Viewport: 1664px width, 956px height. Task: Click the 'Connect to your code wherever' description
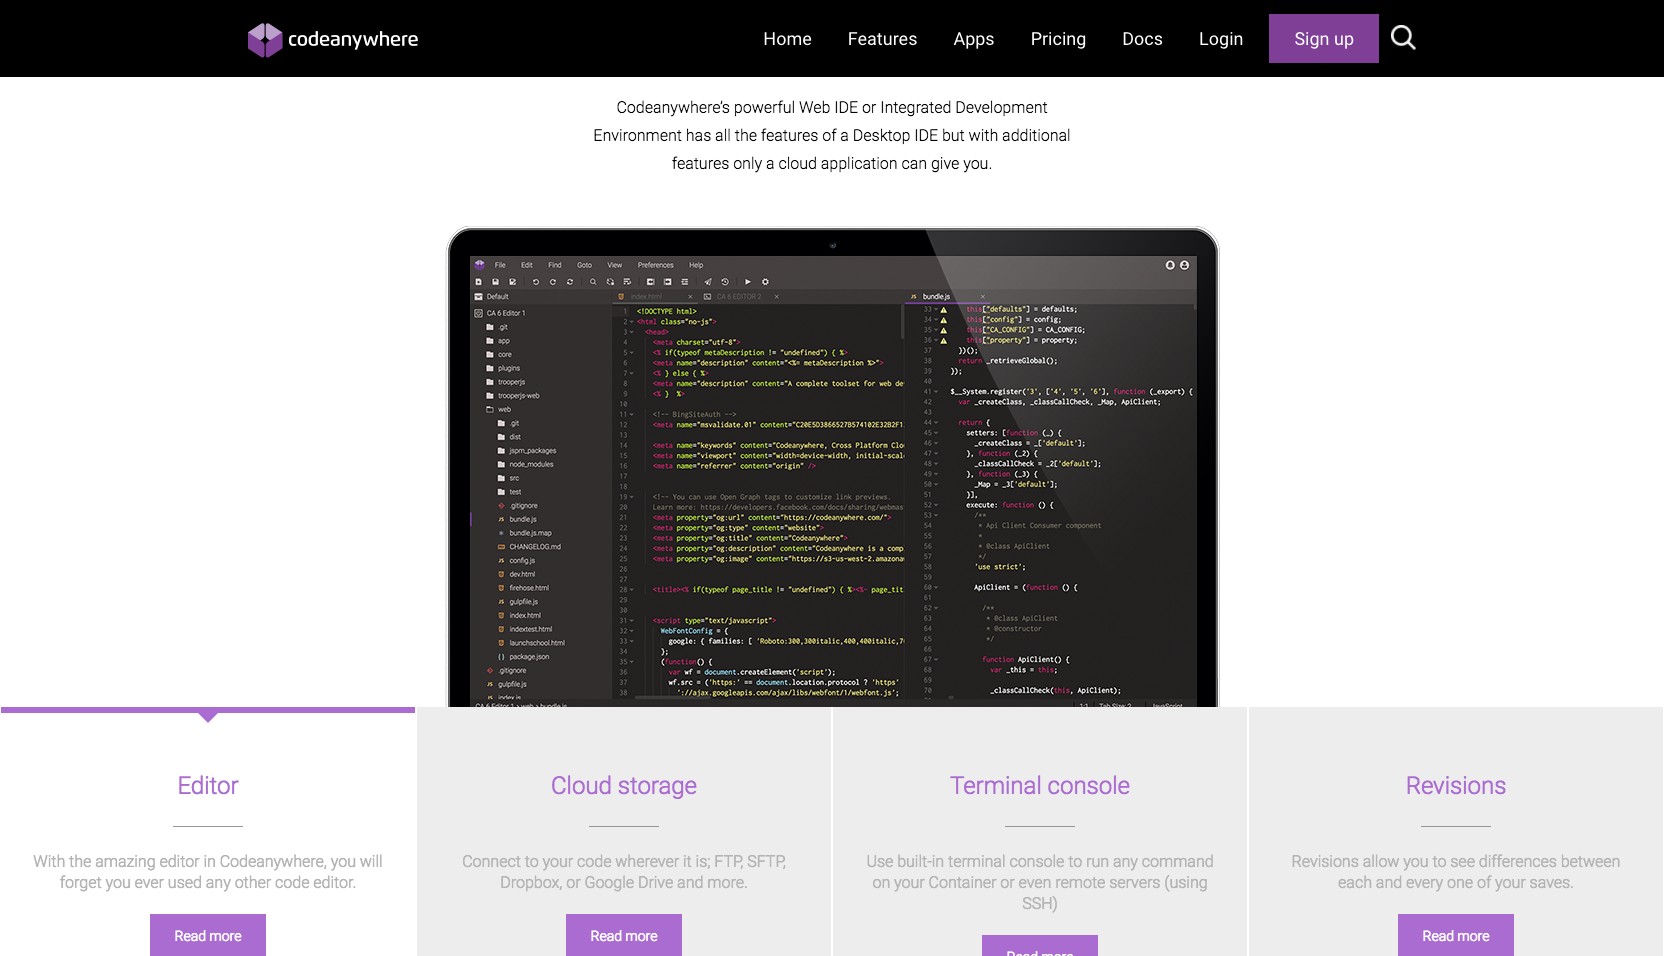(624, 872)
